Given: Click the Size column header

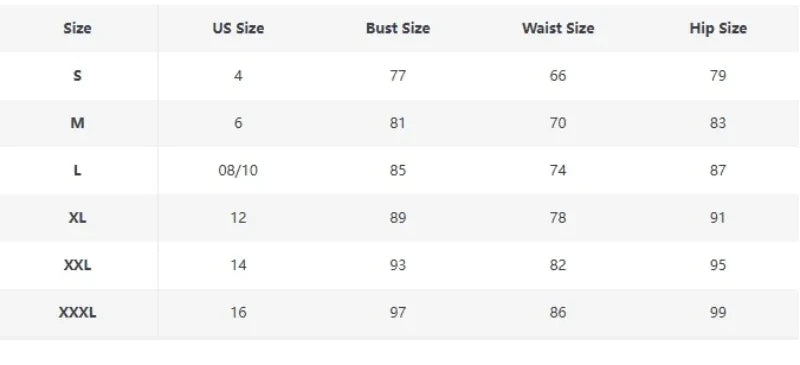Looking at the screenshot, I should [78, 28].
